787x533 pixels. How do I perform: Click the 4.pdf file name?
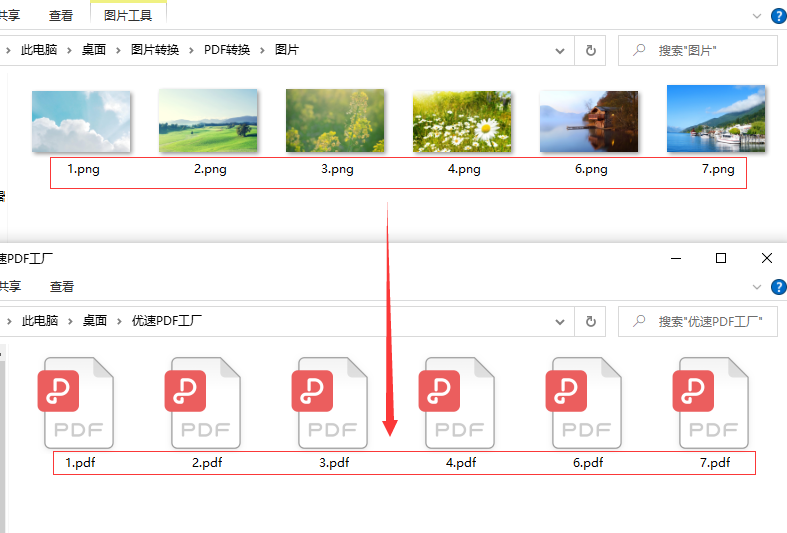(x=461, y=463)
